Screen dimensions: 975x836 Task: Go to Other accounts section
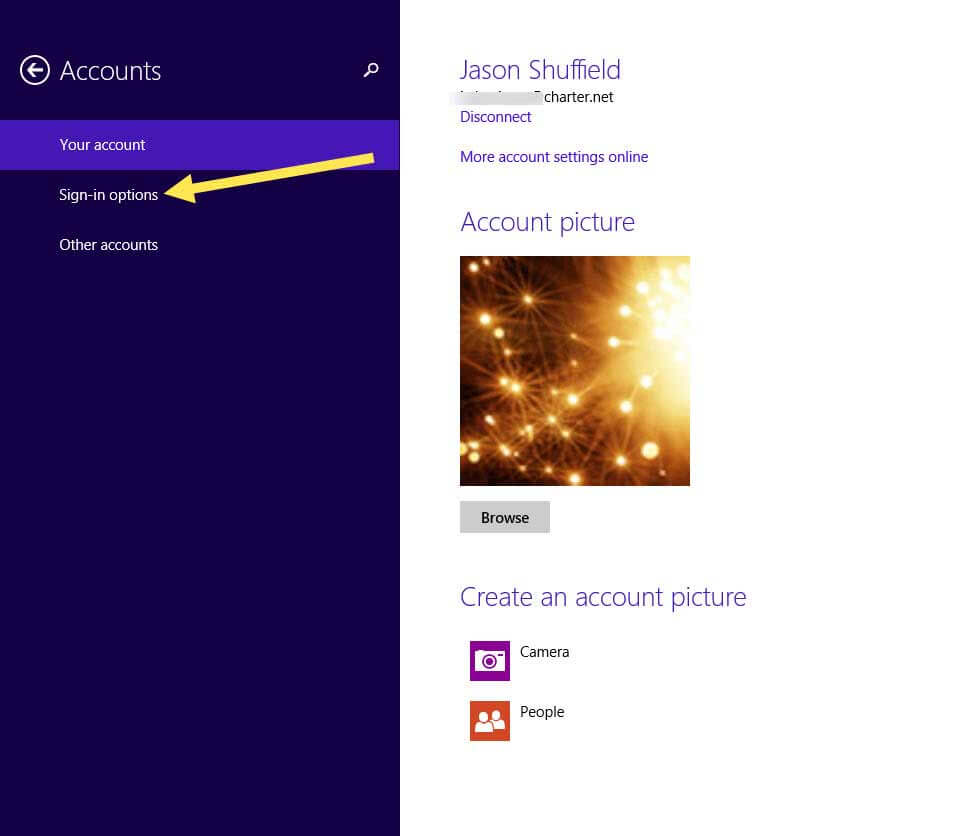tap(108, 245)
